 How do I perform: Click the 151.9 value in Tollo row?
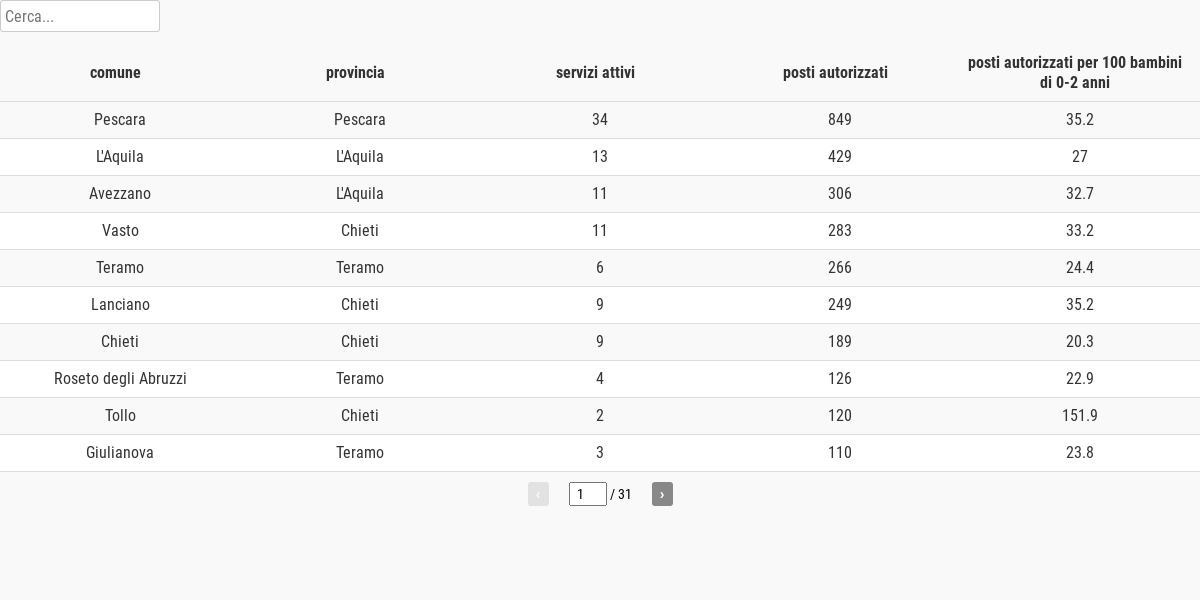[x=1080, y=416]
